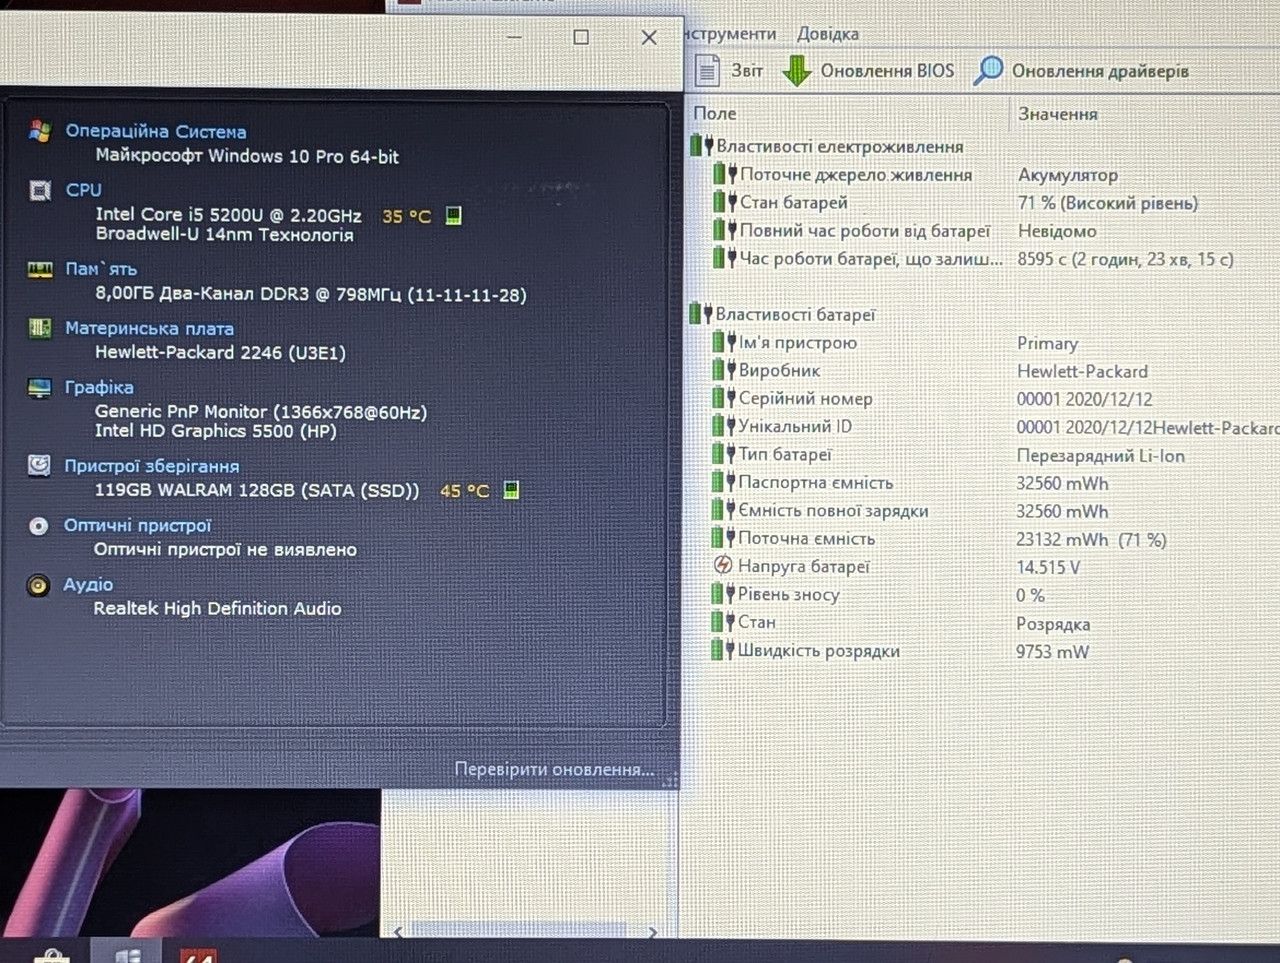The width and height of the screenshot is (1280, 963).
Task: Select the value 71 % (Високий рівень)
Action: pos(1108,203)
